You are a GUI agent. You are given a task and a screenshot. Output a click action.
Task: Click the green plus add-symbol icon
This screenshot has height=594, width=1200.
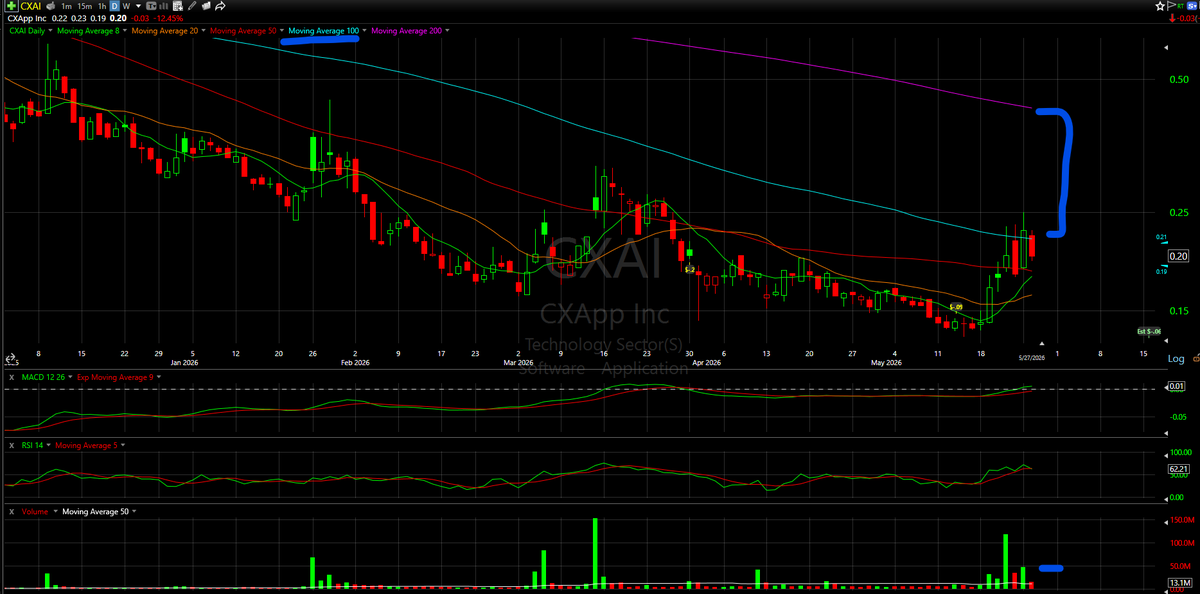(x=11, y=6)
